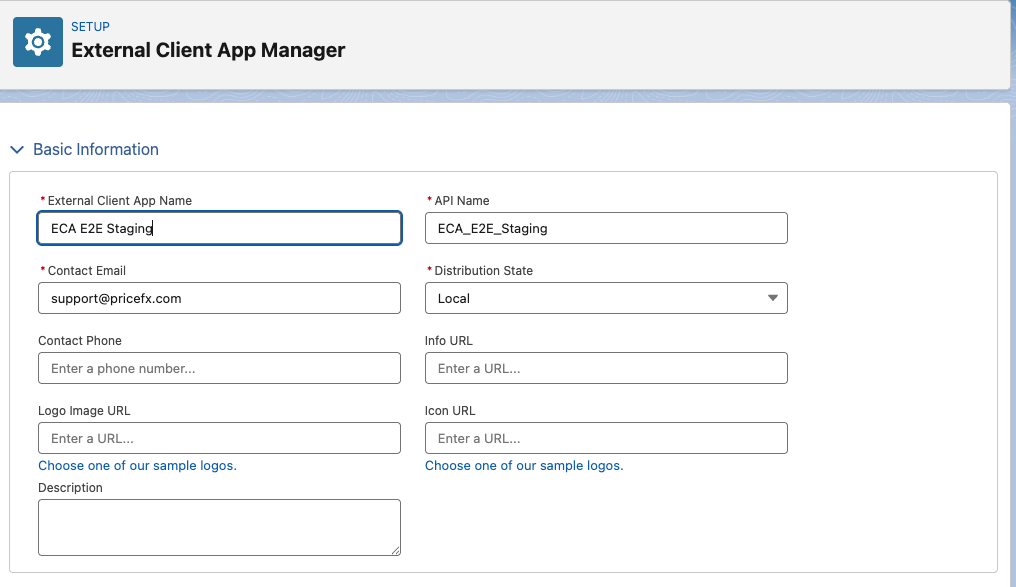1016x587 pixels.
Task: Click the External Client App Name field
Action: click(x=219, y=228)
